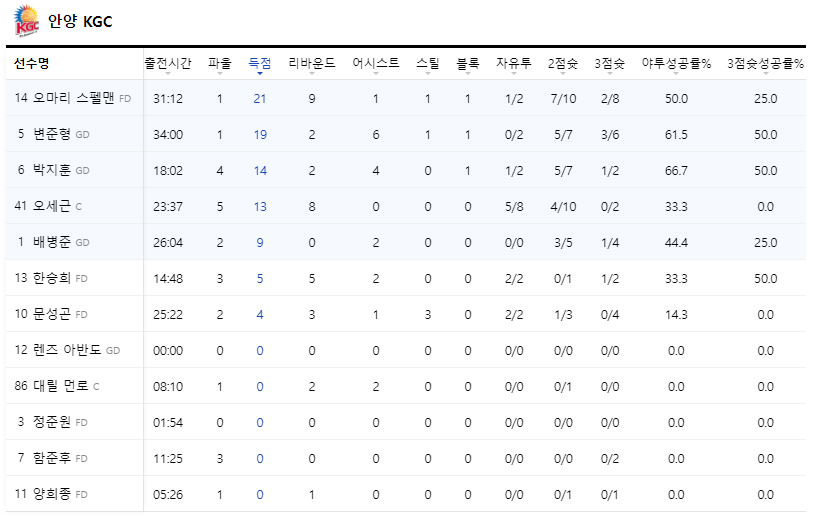
Task: Click the 18:02 playing time cell
Action: pos(167,171)
